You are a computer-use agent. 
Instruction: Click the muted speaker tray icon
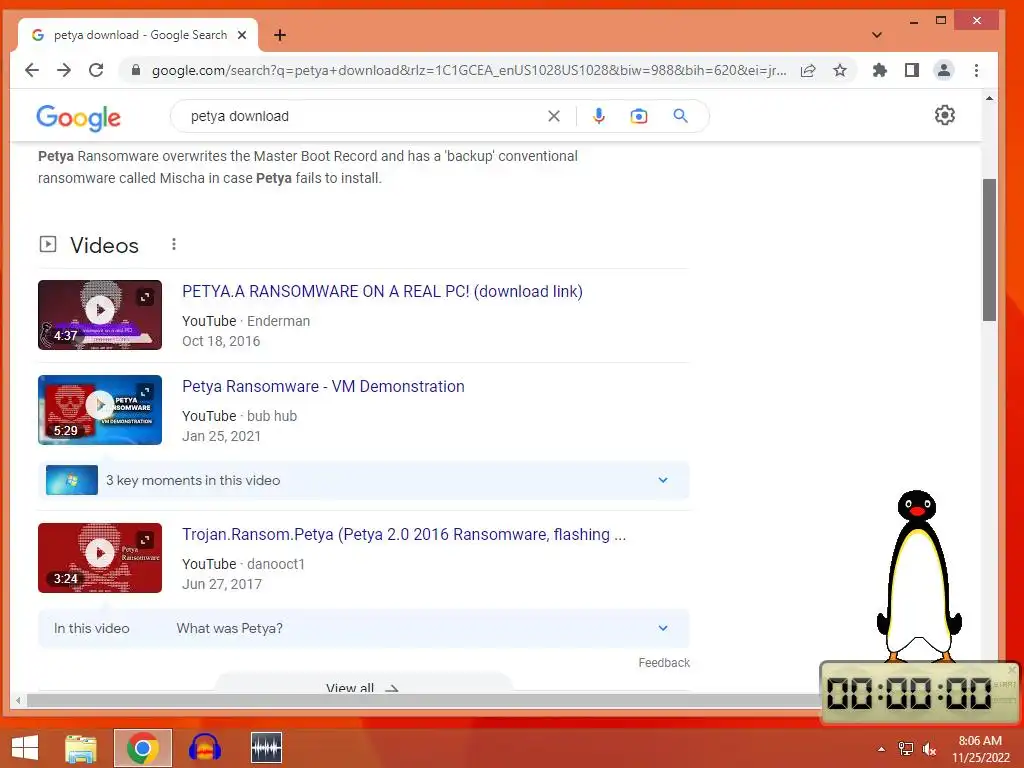(x=929, y=749)
